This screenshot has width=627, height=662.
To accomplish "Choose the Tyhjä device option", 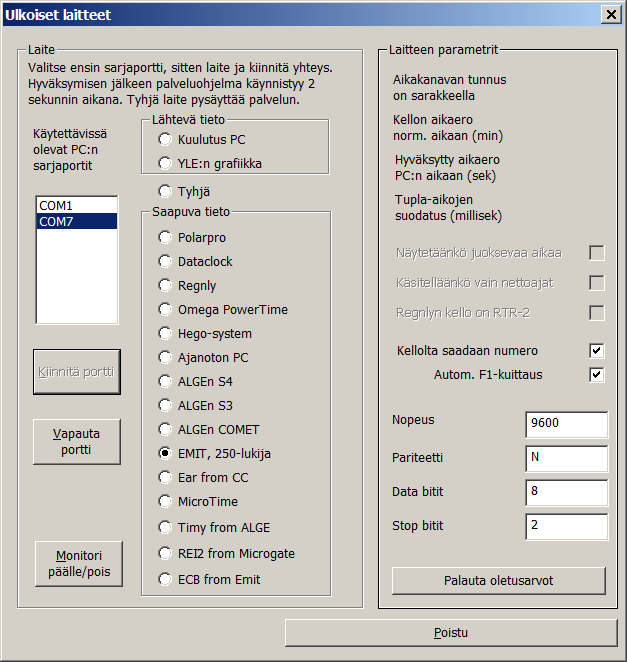I will pyautogui.click(x=165, y=191).
